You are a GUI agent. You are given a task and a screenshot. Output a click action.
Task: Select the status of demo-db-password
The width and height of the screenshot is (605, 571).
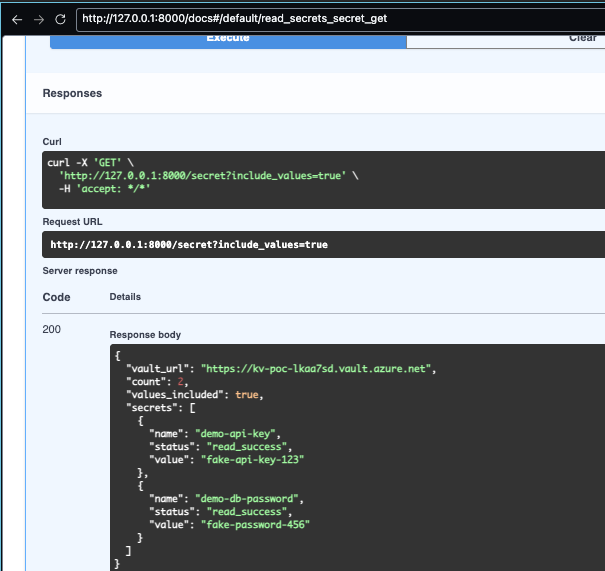[x=247, y=512]
